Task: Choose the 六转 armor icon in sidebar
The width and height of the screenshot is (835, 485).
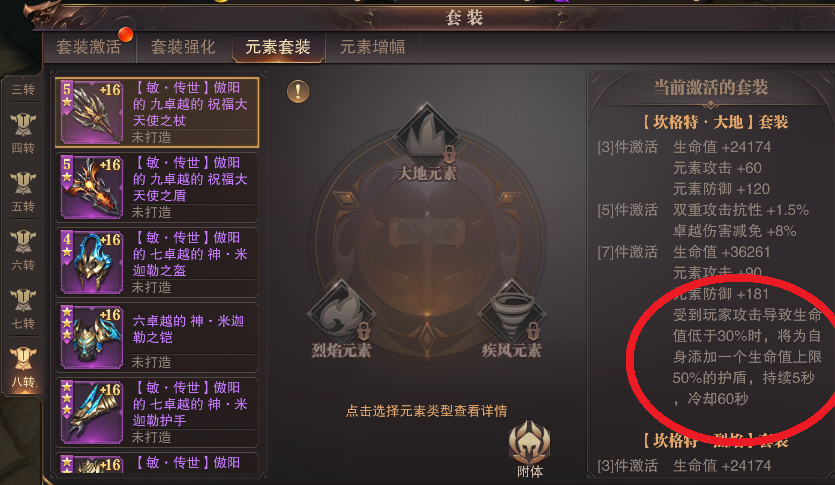Action: coord(23,243)
